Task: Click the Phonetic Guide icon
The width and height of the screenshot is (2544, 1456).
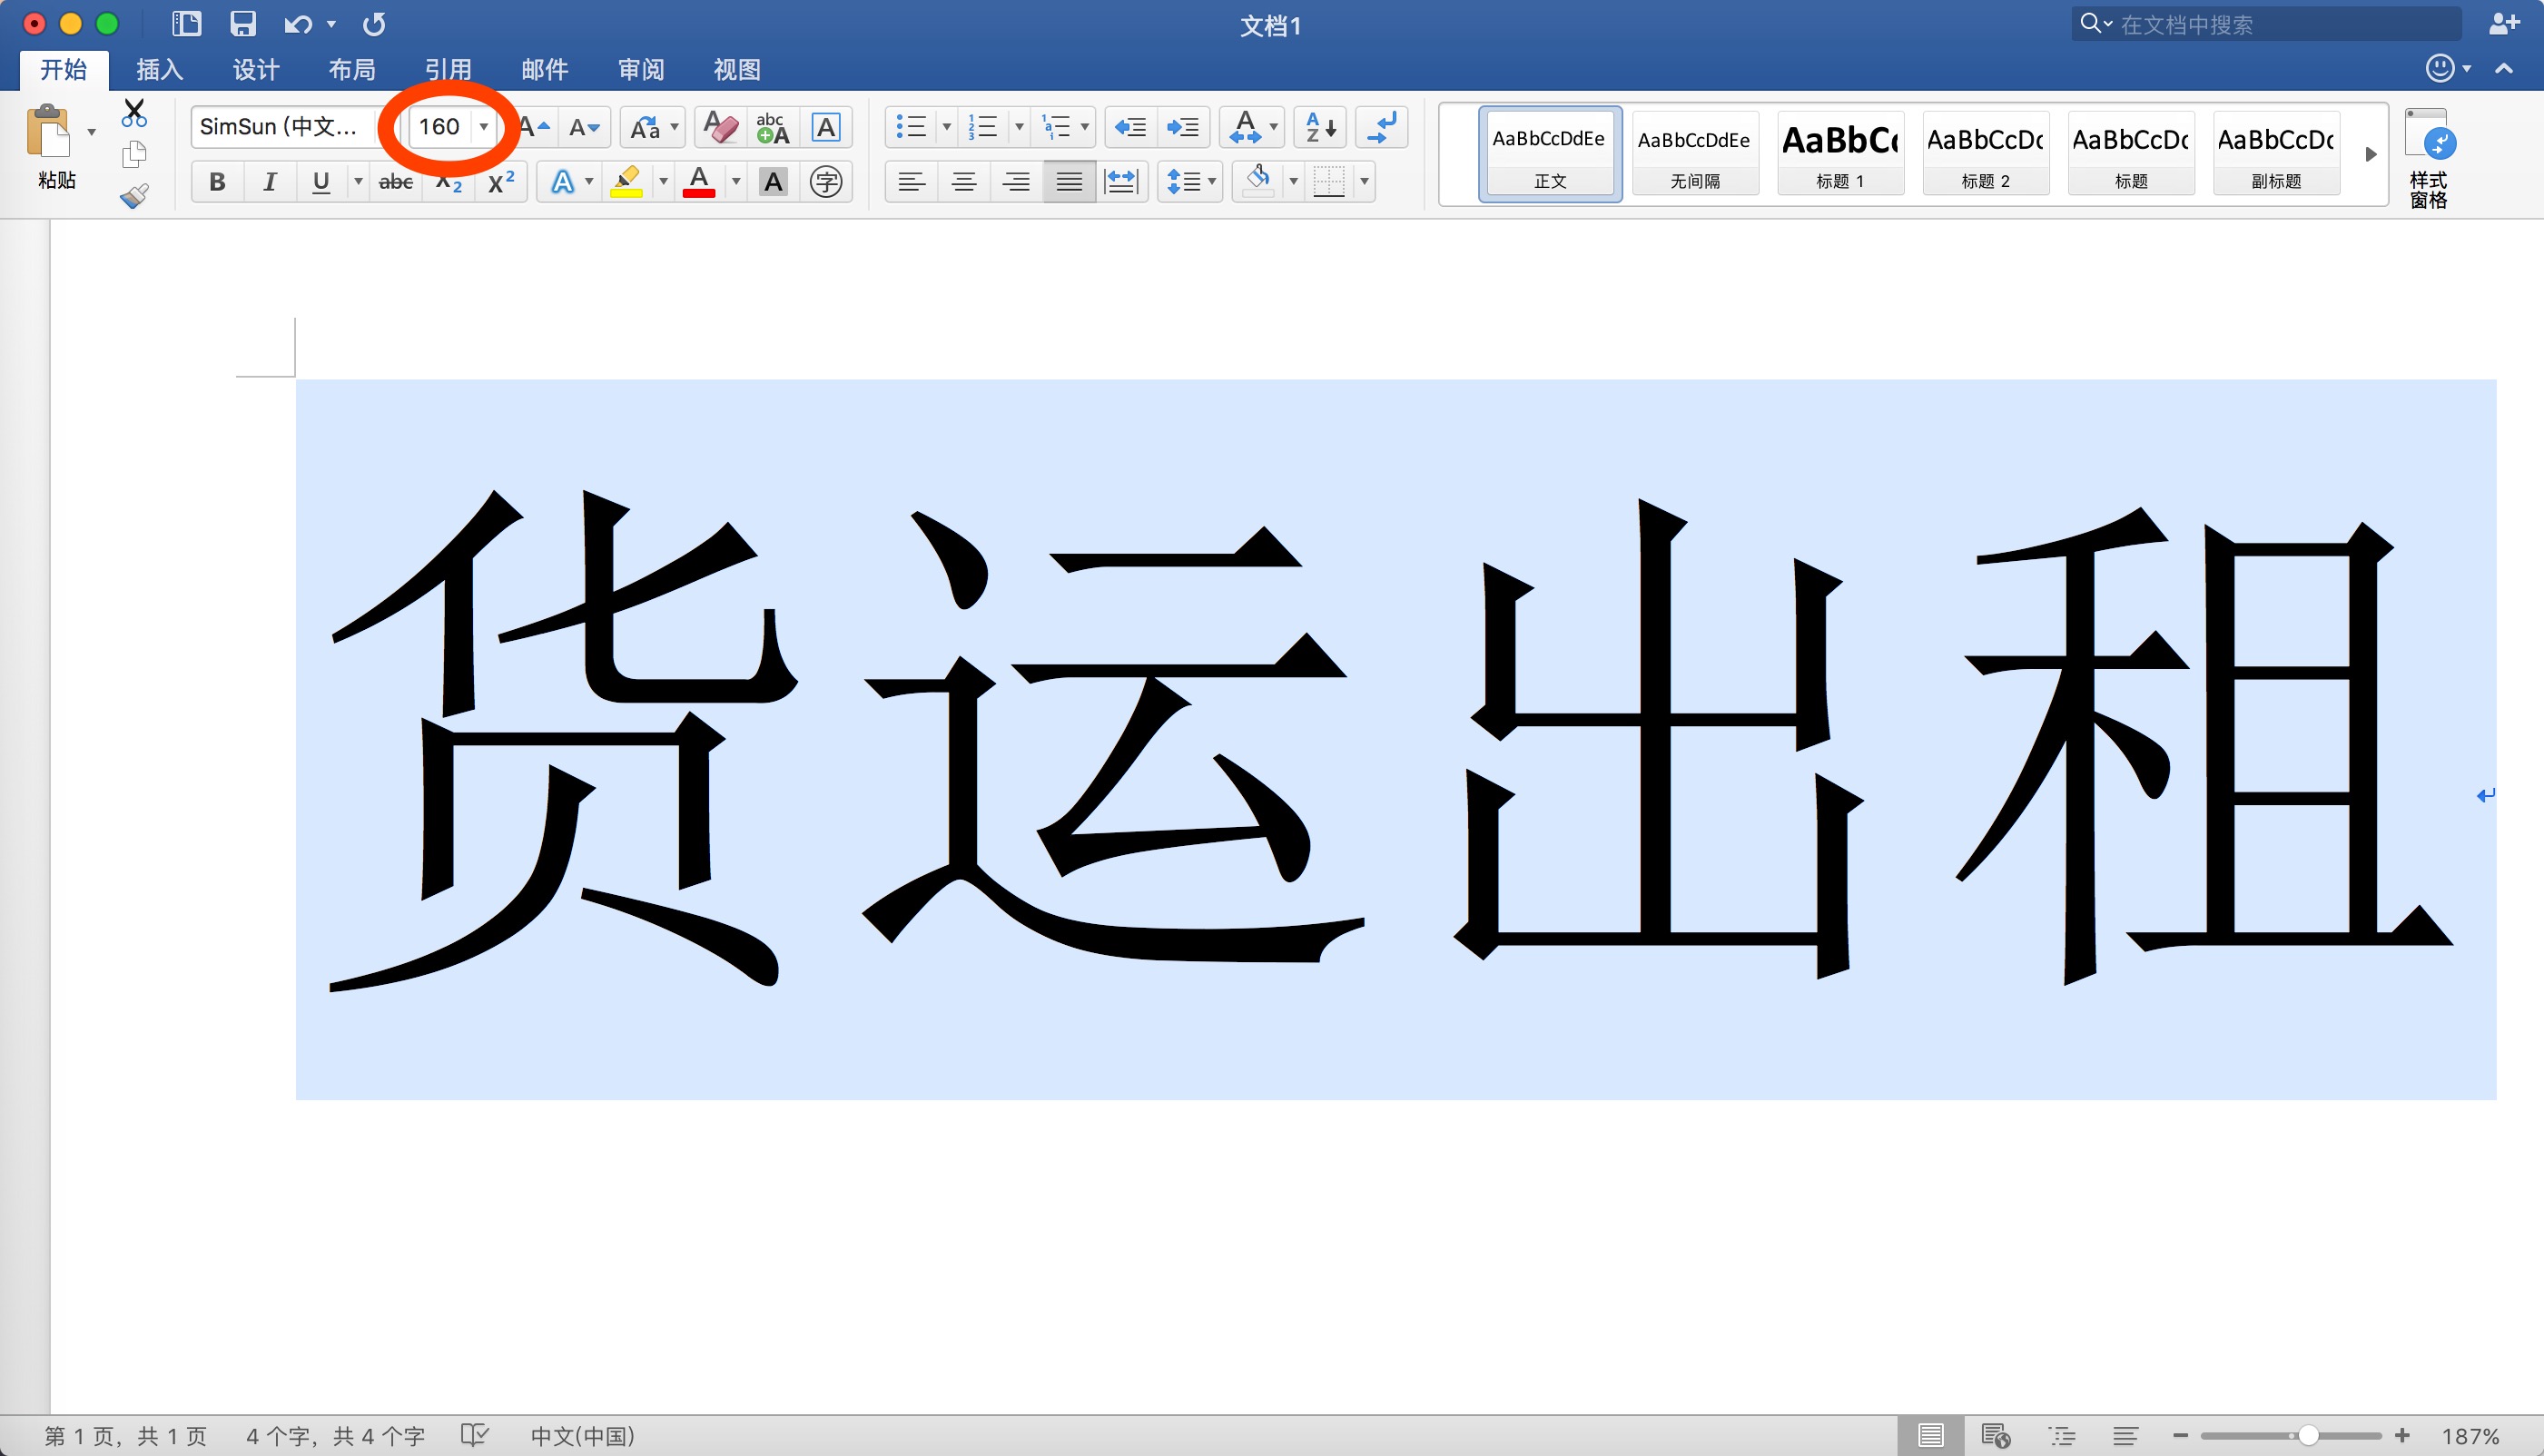Action: (x=772, y=127)
